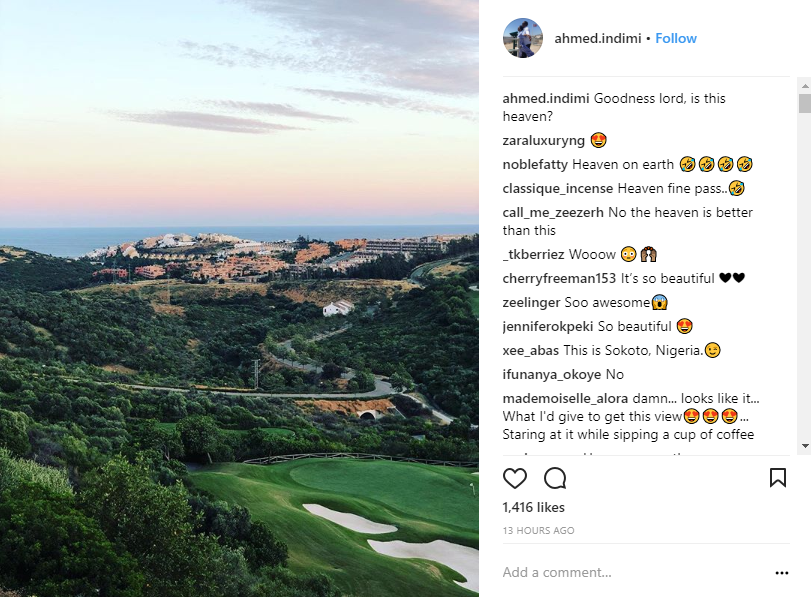Open noblefatty's profile from comments
Image resolution: width=811 pixels, height=597 pixels.
[x=535, y=164]
